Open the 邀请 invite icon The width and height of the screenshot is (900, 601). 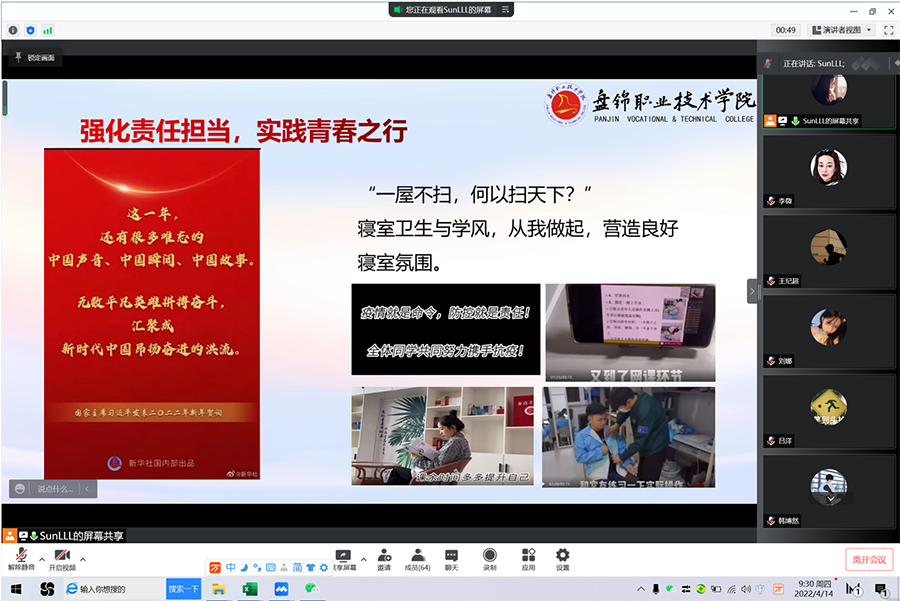pyautogui.click(x=384, y=555)
